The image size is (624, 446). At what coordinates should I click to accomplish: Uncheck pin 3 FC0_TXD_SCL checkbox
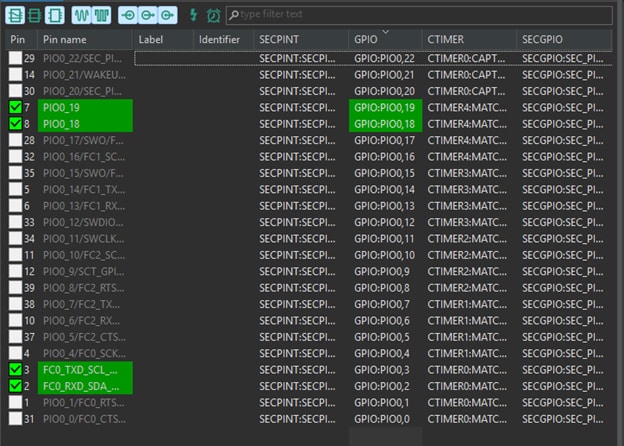[x=16, y=370]
